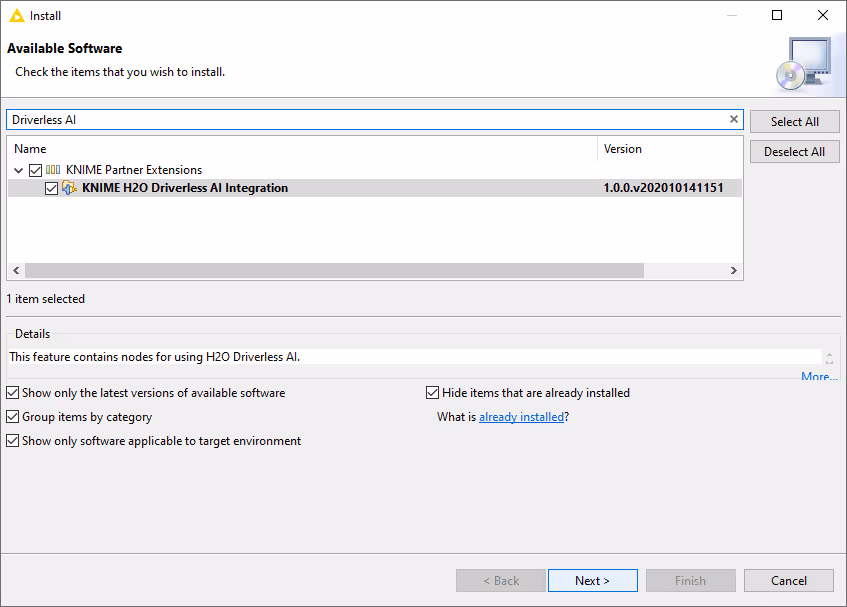Toggle Hide items that are already installed
Viewport: 847px width, 607px height.
point(433,393)
